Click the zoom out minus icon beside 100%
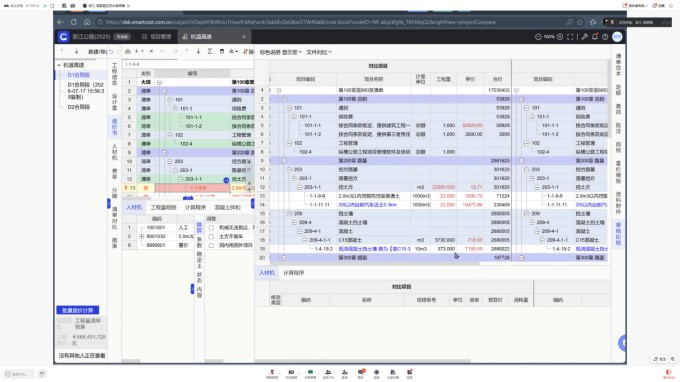This screenshot has width=680, height=382. coord(538,37)
